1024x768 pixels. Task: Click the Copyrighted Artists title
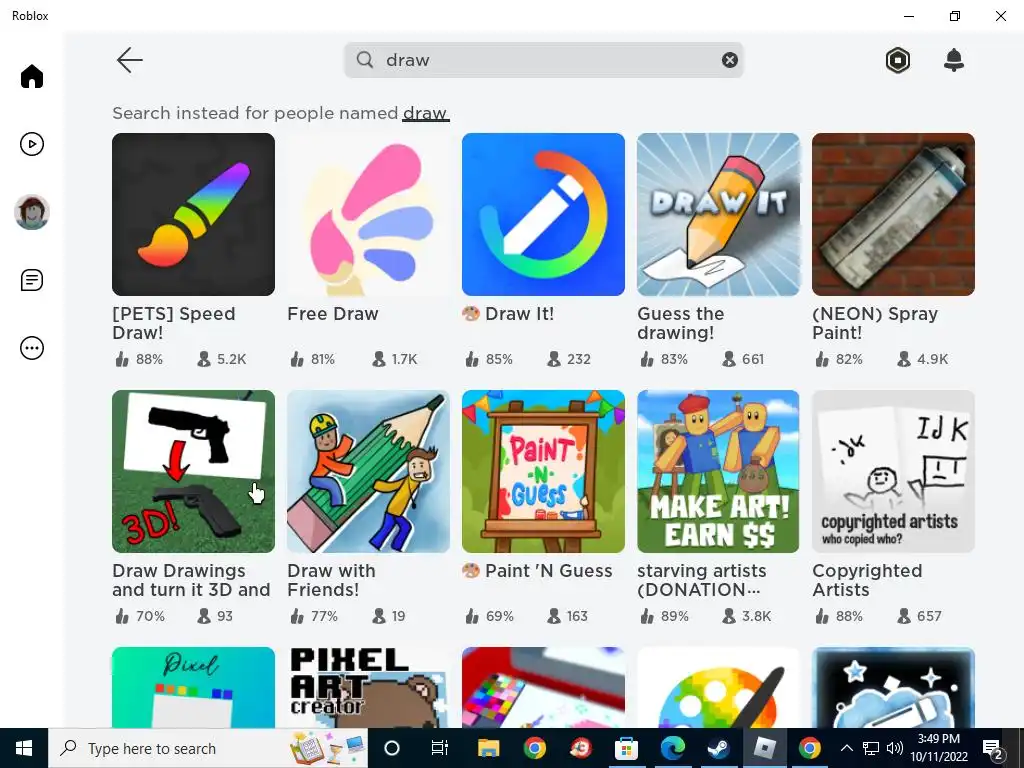click(x=867, y=580)
